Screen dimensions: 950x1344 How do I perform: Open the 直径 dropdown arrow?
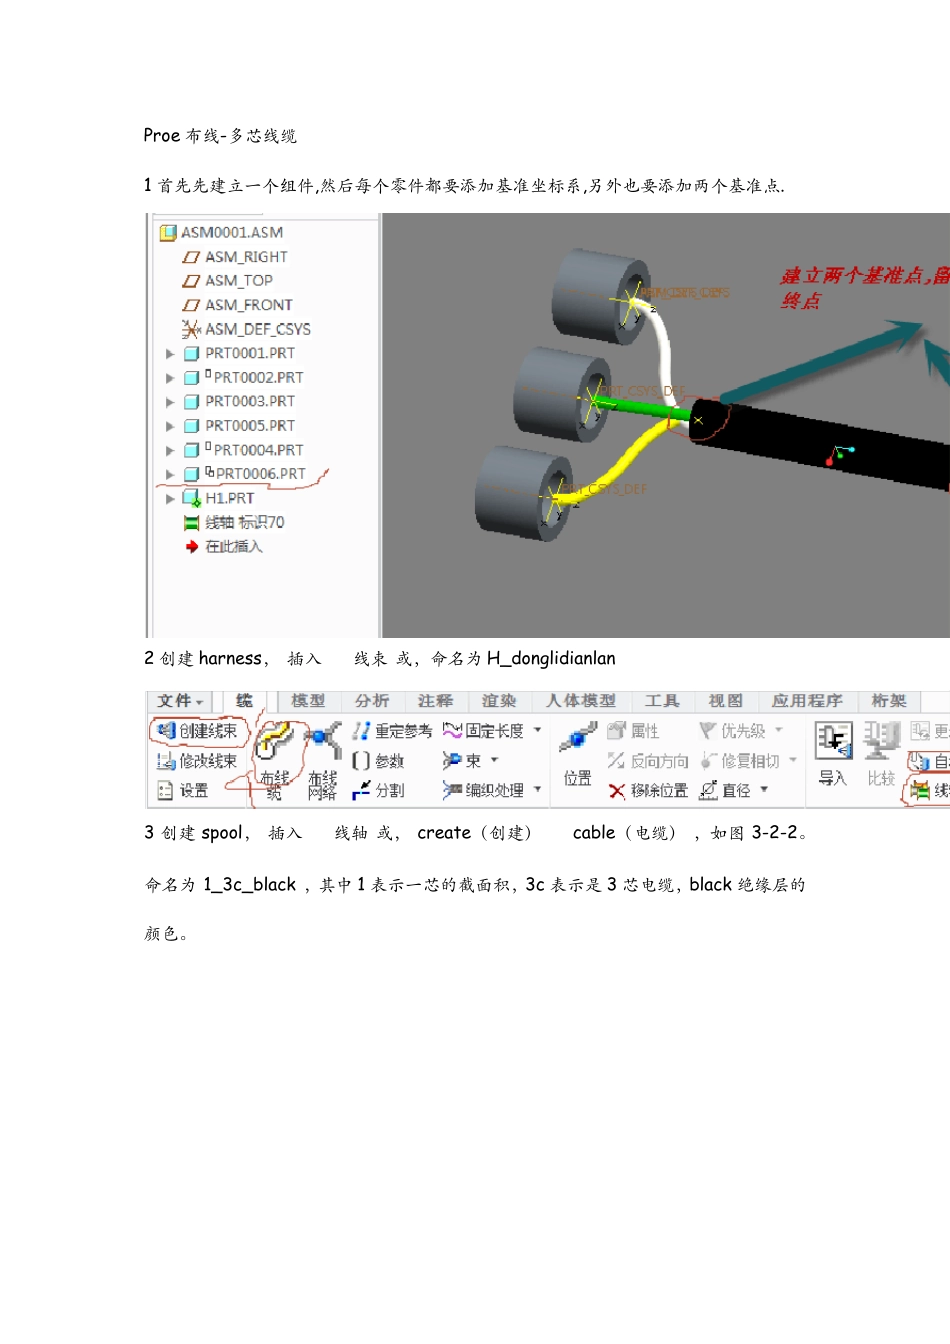pos(765,789)
